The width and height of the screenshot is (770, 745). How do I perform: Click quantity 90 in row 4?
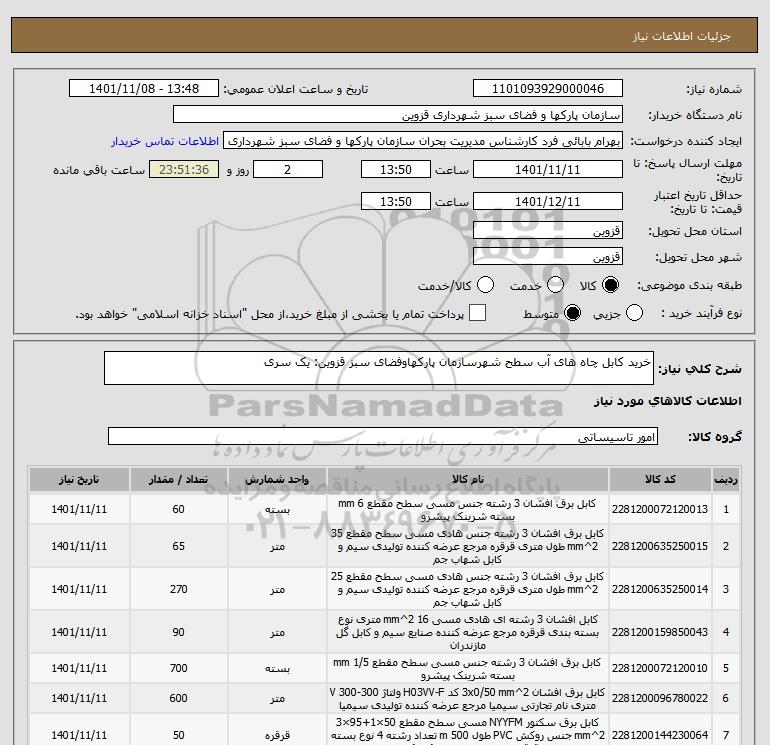click(178, 632)
